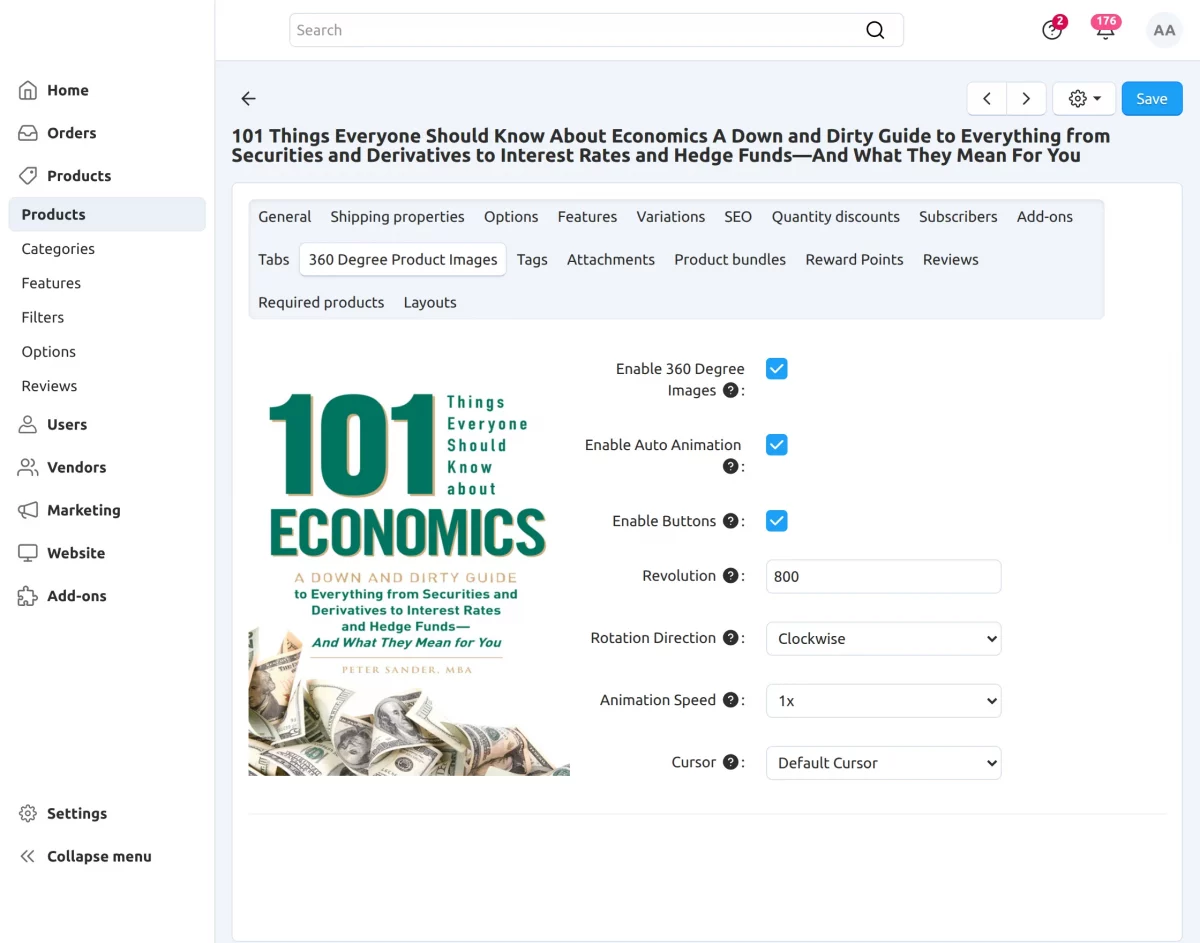Open the Product bundles tab
The width and height of the screenshot is (1200, 943).
click(730, 260)
